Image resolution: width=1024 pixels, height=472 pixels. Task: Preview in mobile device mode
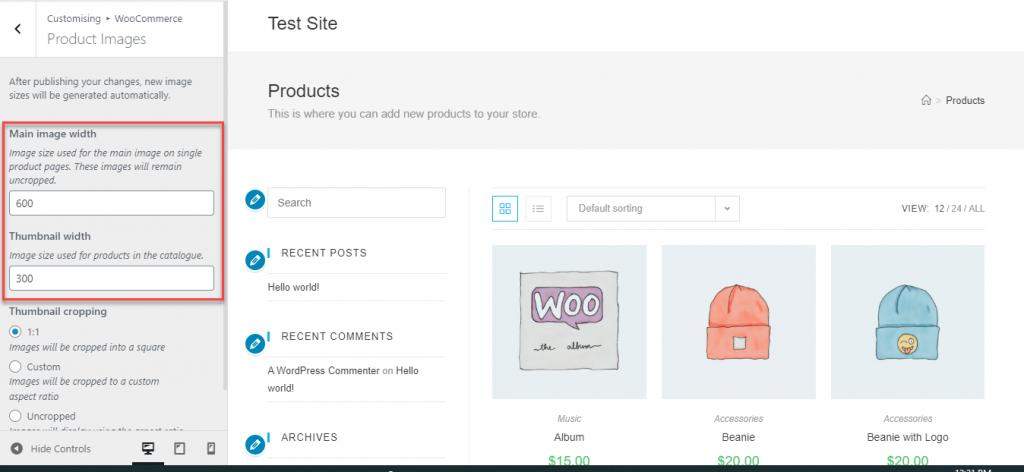(x=210, y=448)
